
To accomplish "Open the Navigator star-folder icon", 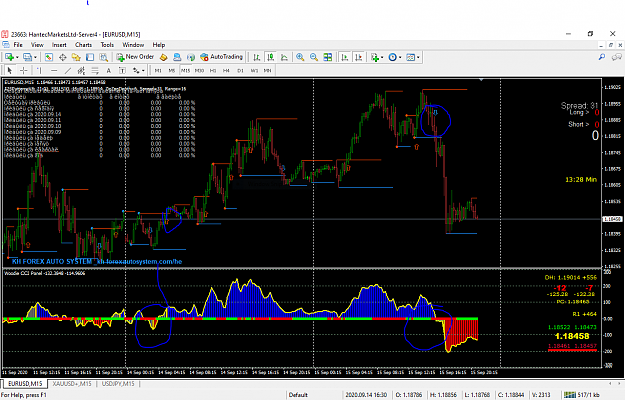I will tap(76, 57).
